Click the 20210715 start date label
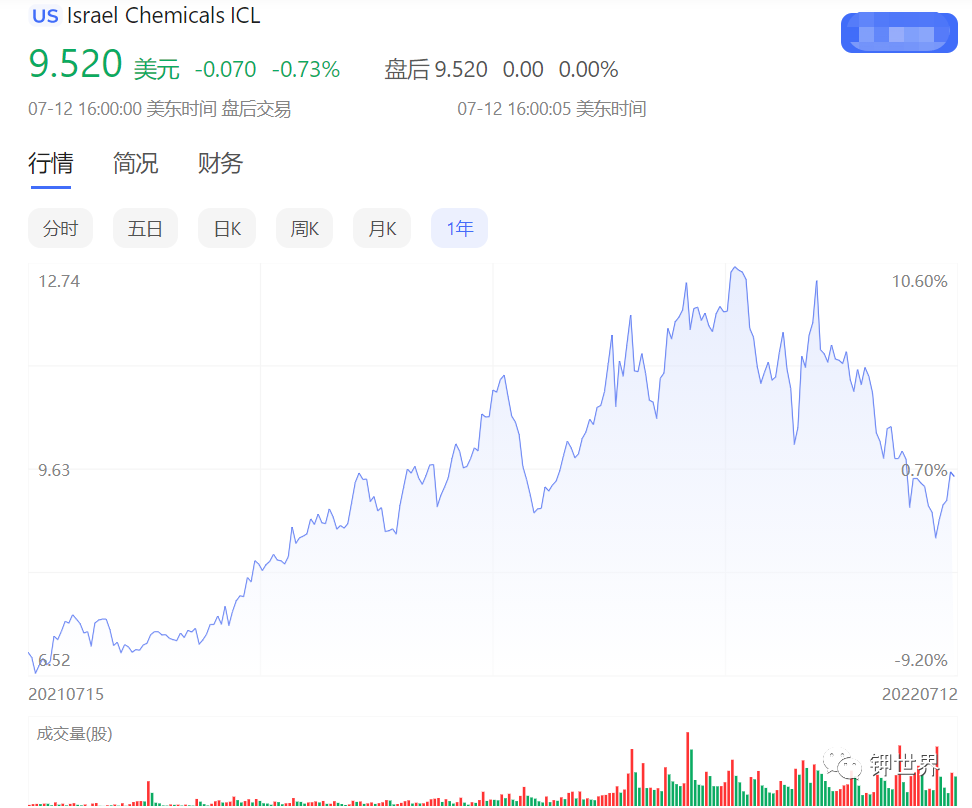Viewport: 972px width, 808px height. point(66,694)
